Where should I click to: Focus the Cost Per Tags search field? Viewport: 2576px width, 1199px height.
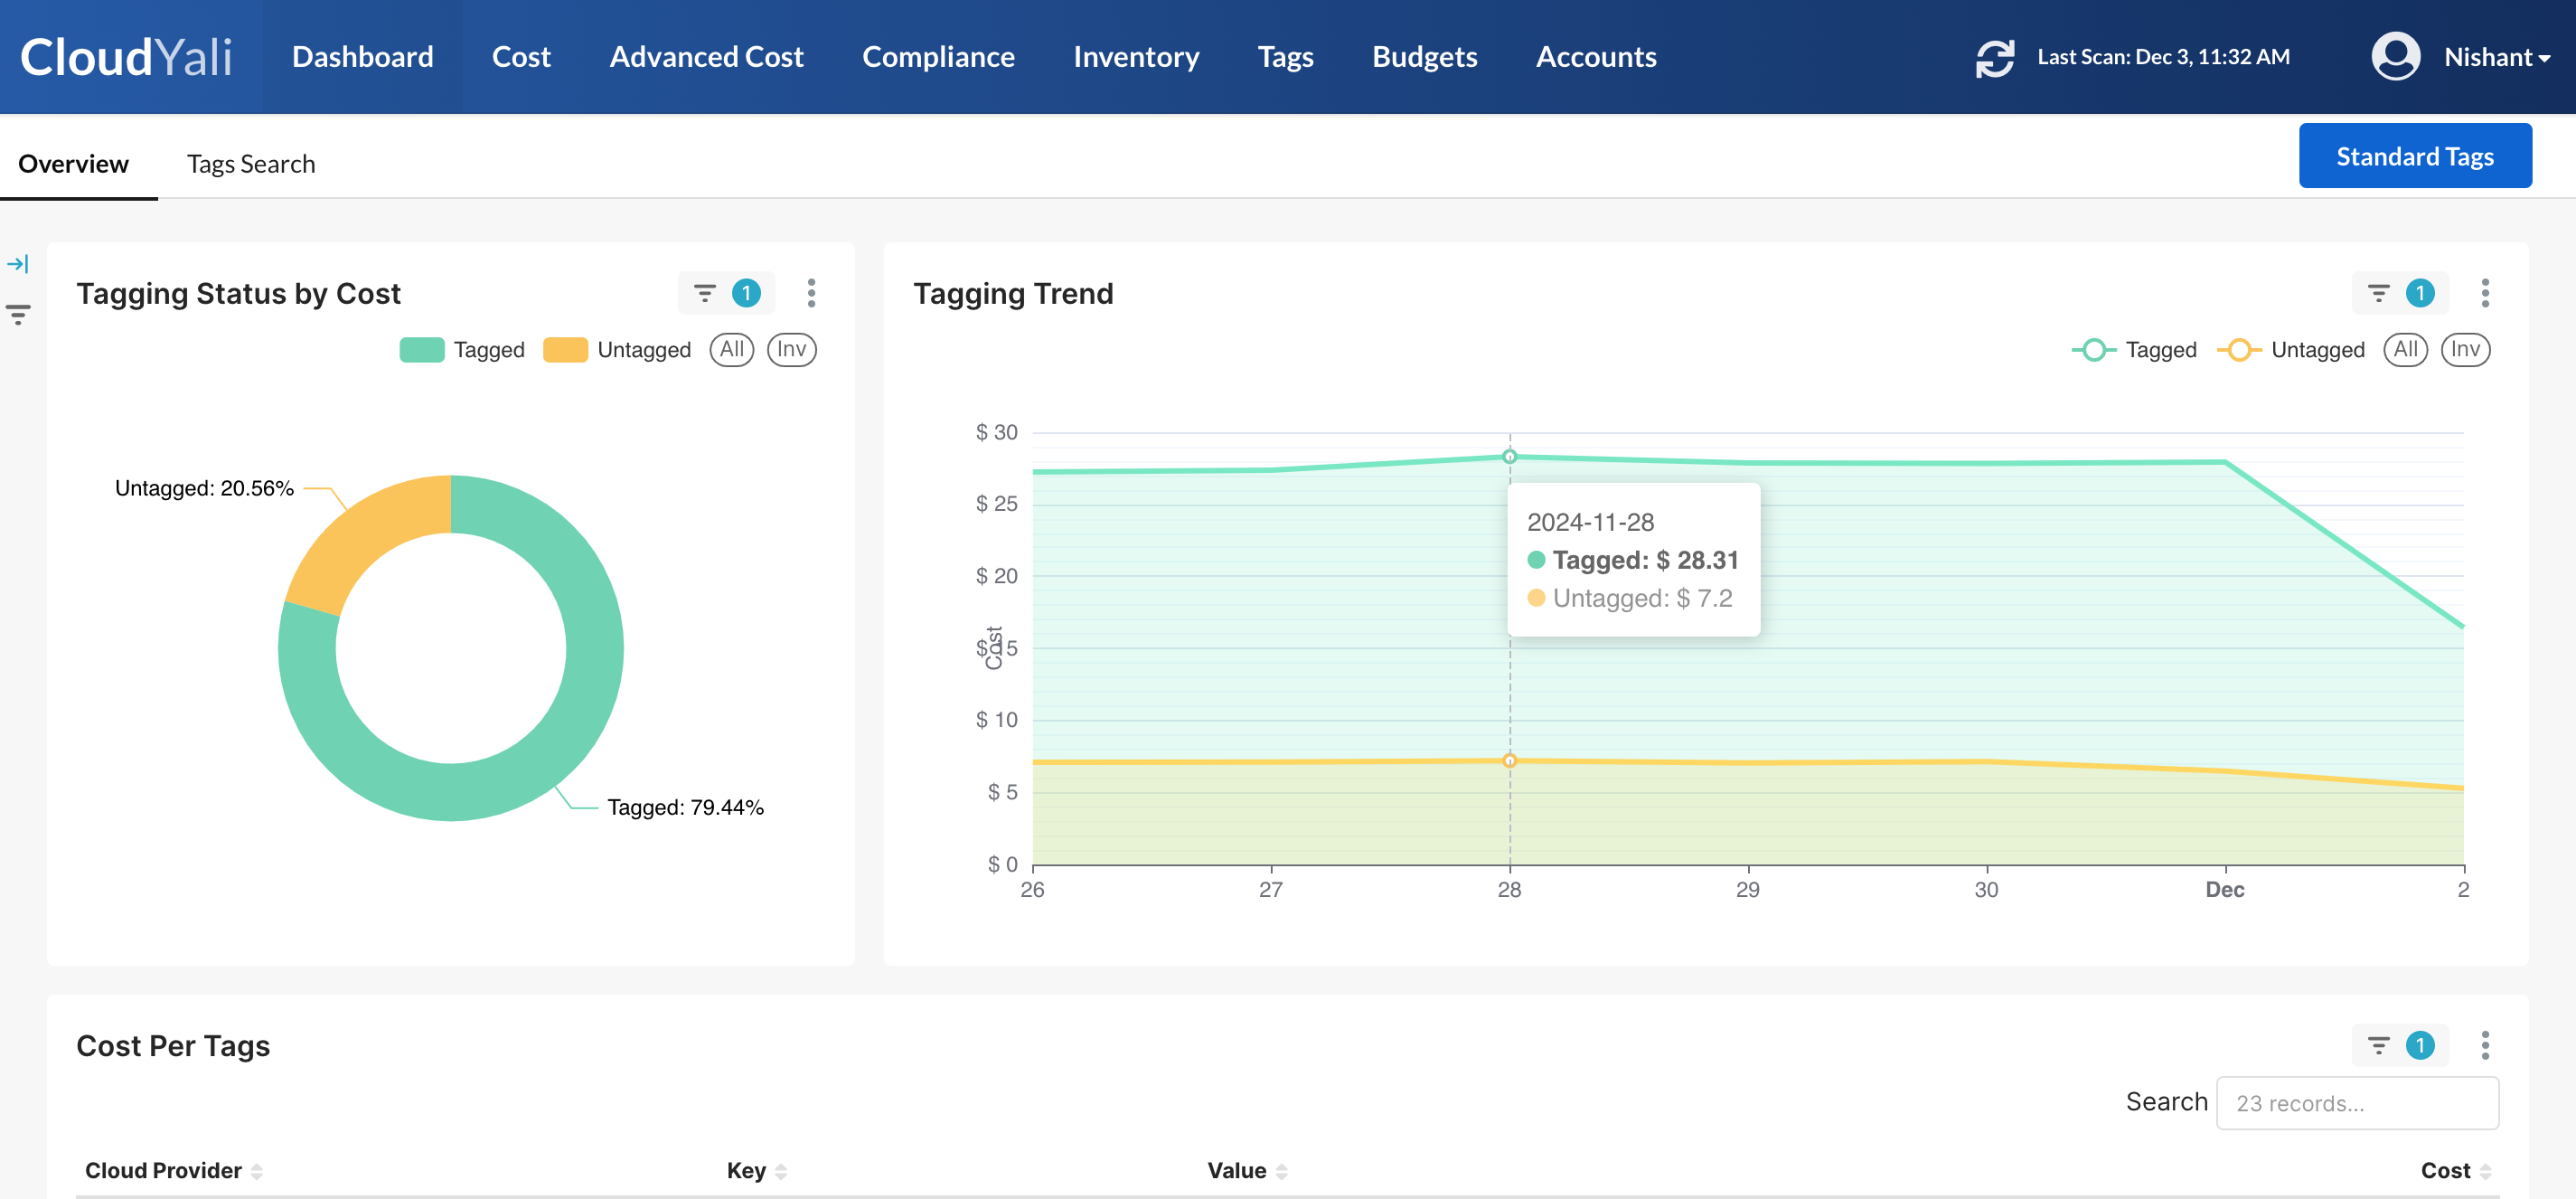(x=2357, y=1103)
